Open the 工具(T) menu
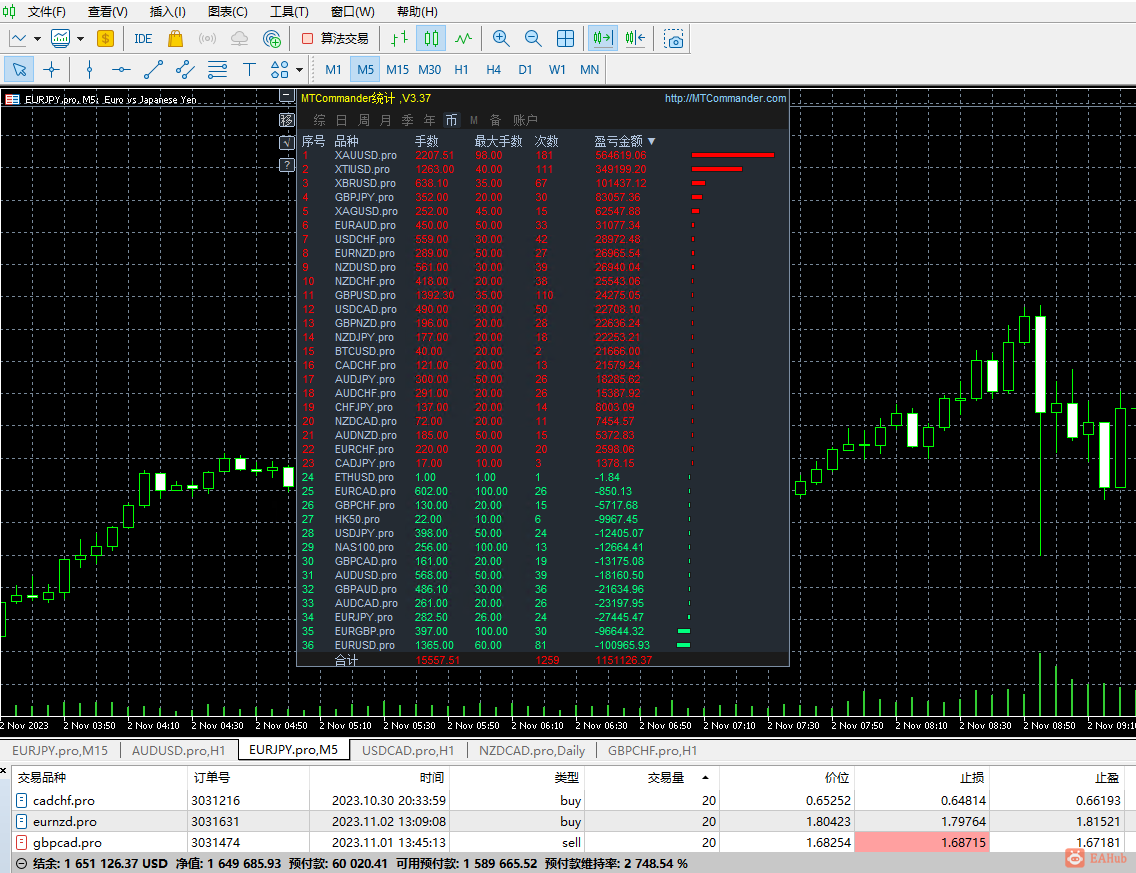Viewport: 1136px width, 873px height. (289, 12)
